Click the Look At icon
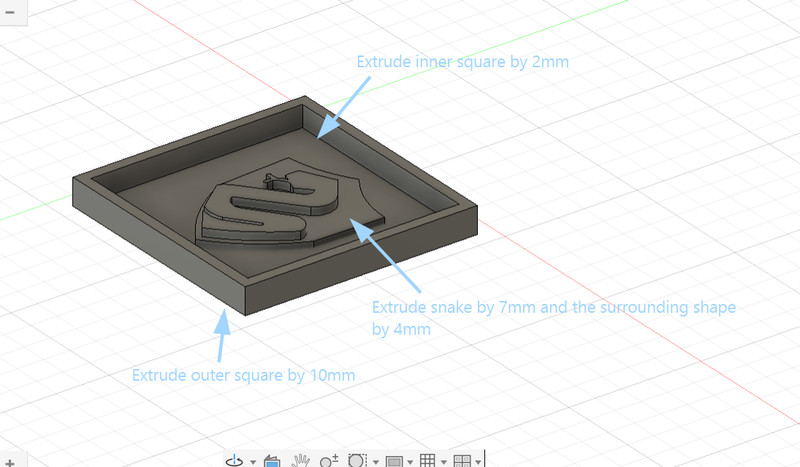 click(272, 461)
